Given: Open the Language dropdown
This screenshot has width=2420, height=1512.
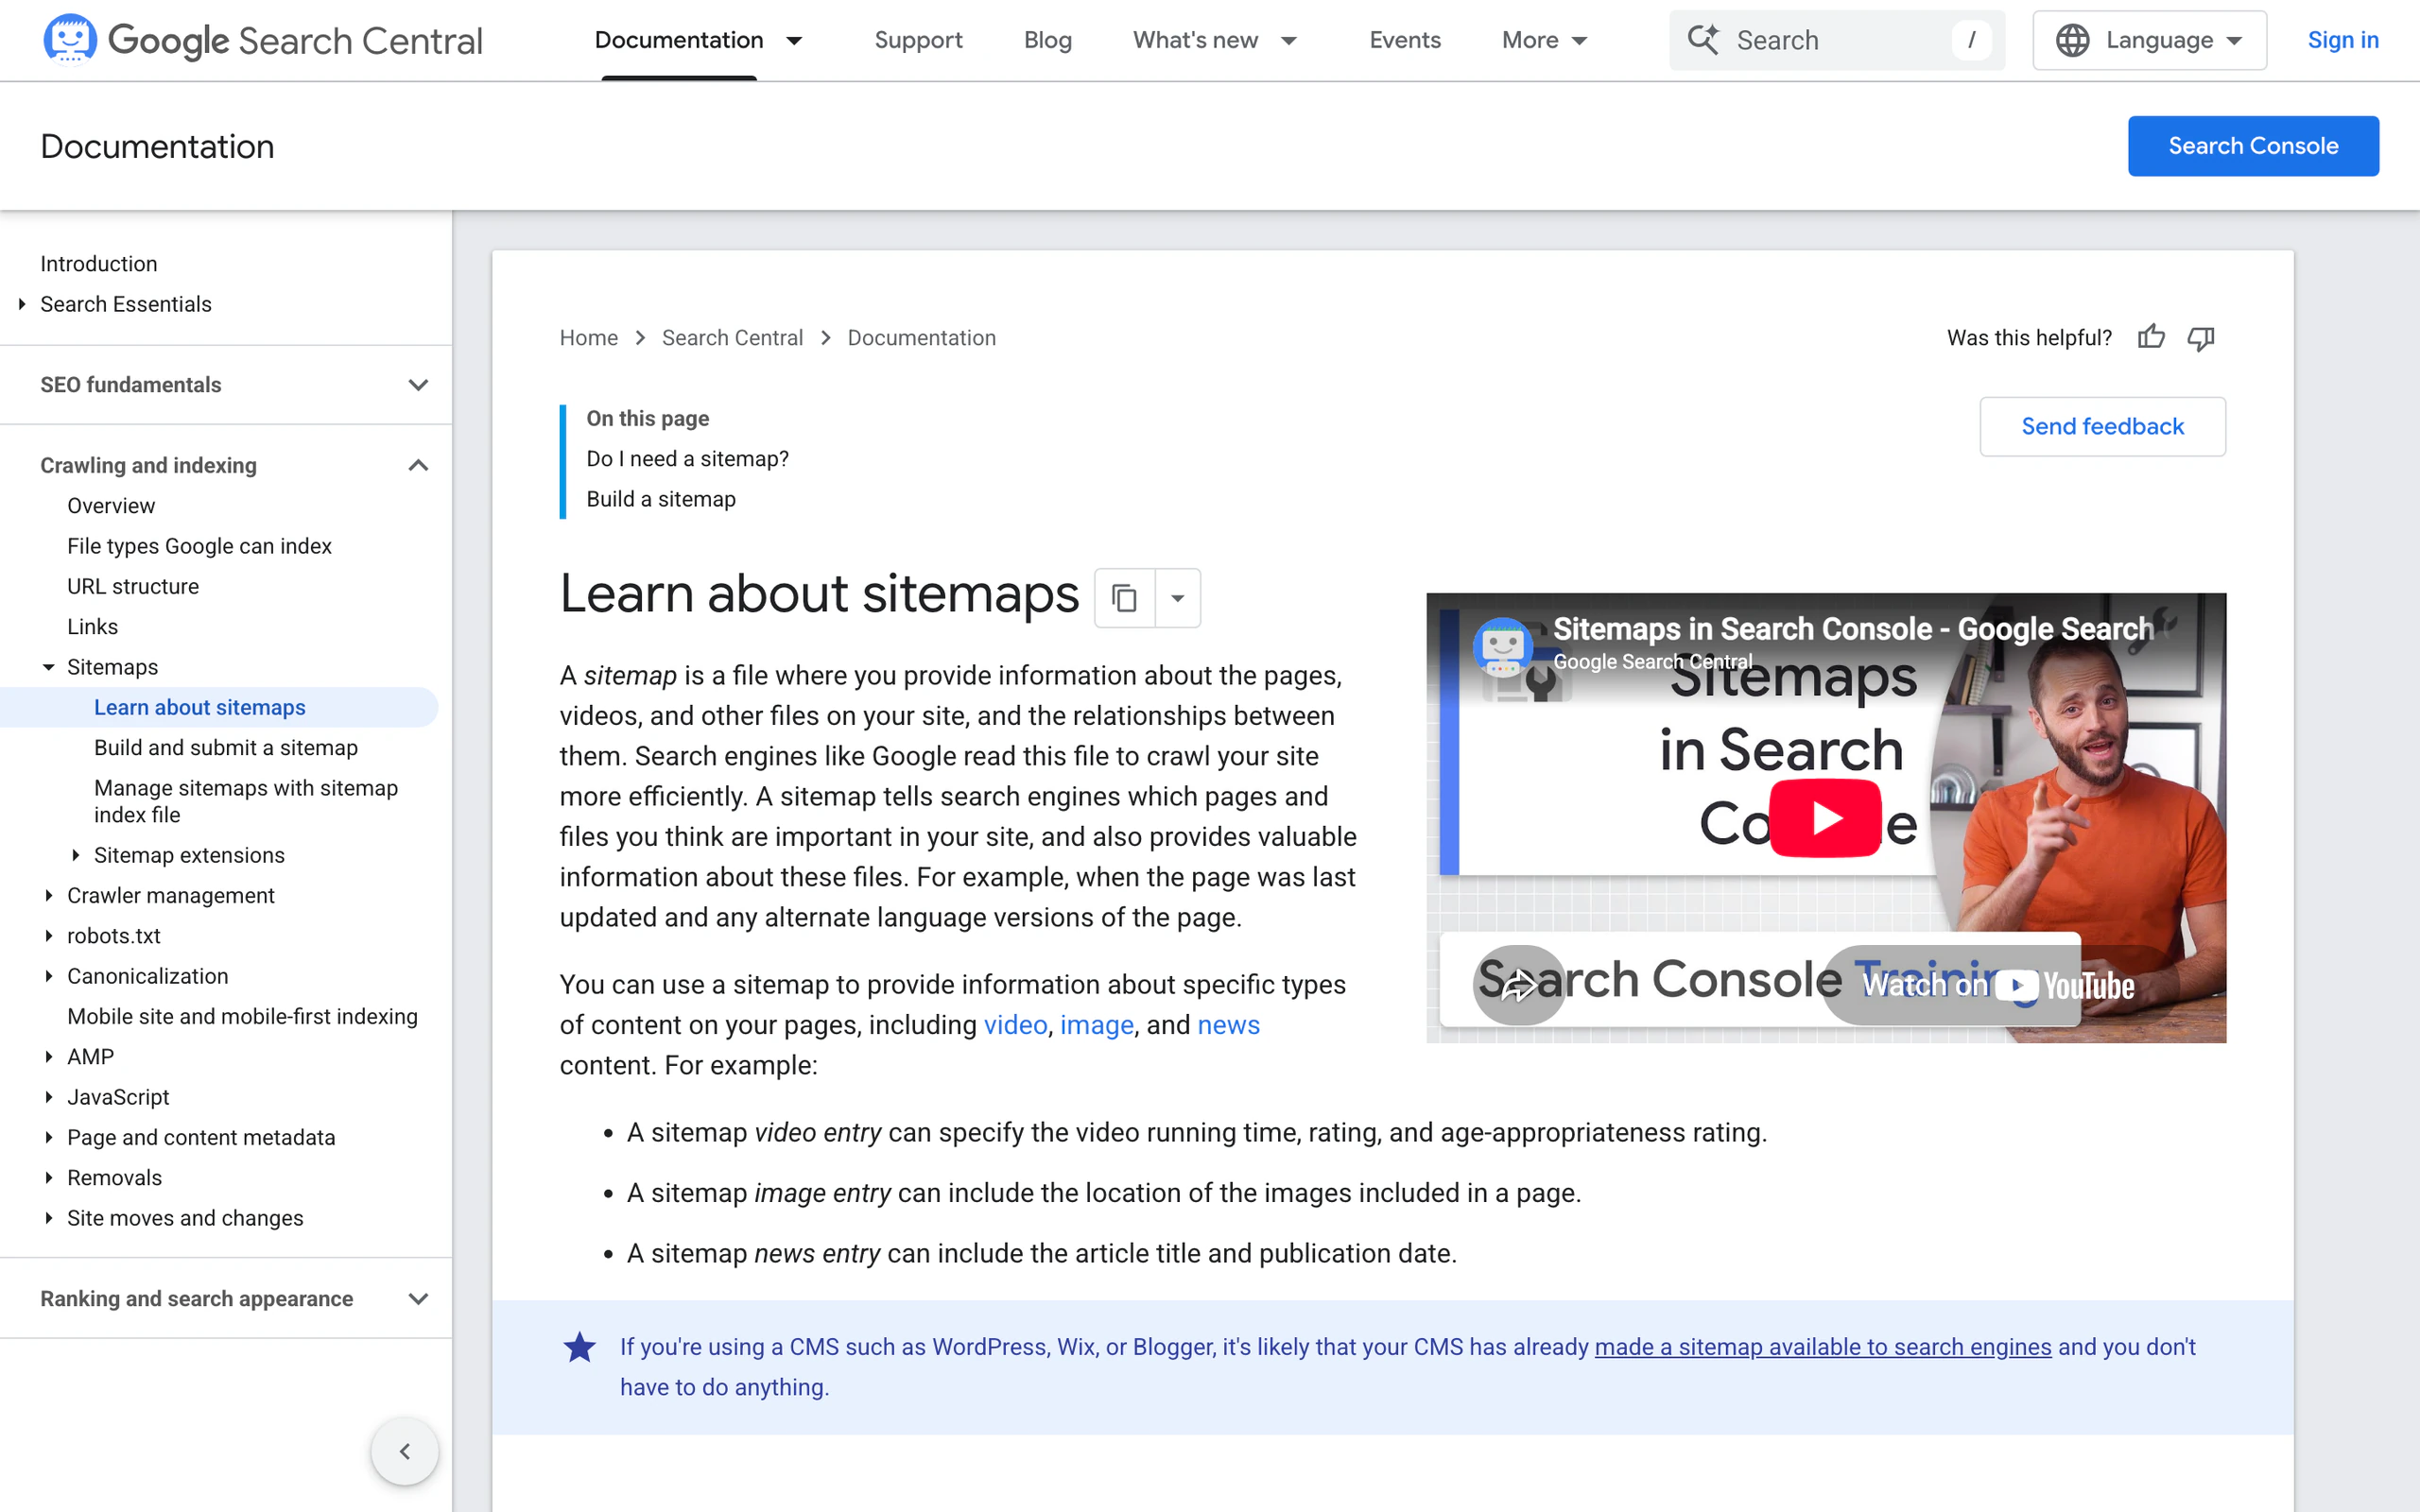Looking at the screenshot, I should pyautogui.click(x=2149, y=40).
